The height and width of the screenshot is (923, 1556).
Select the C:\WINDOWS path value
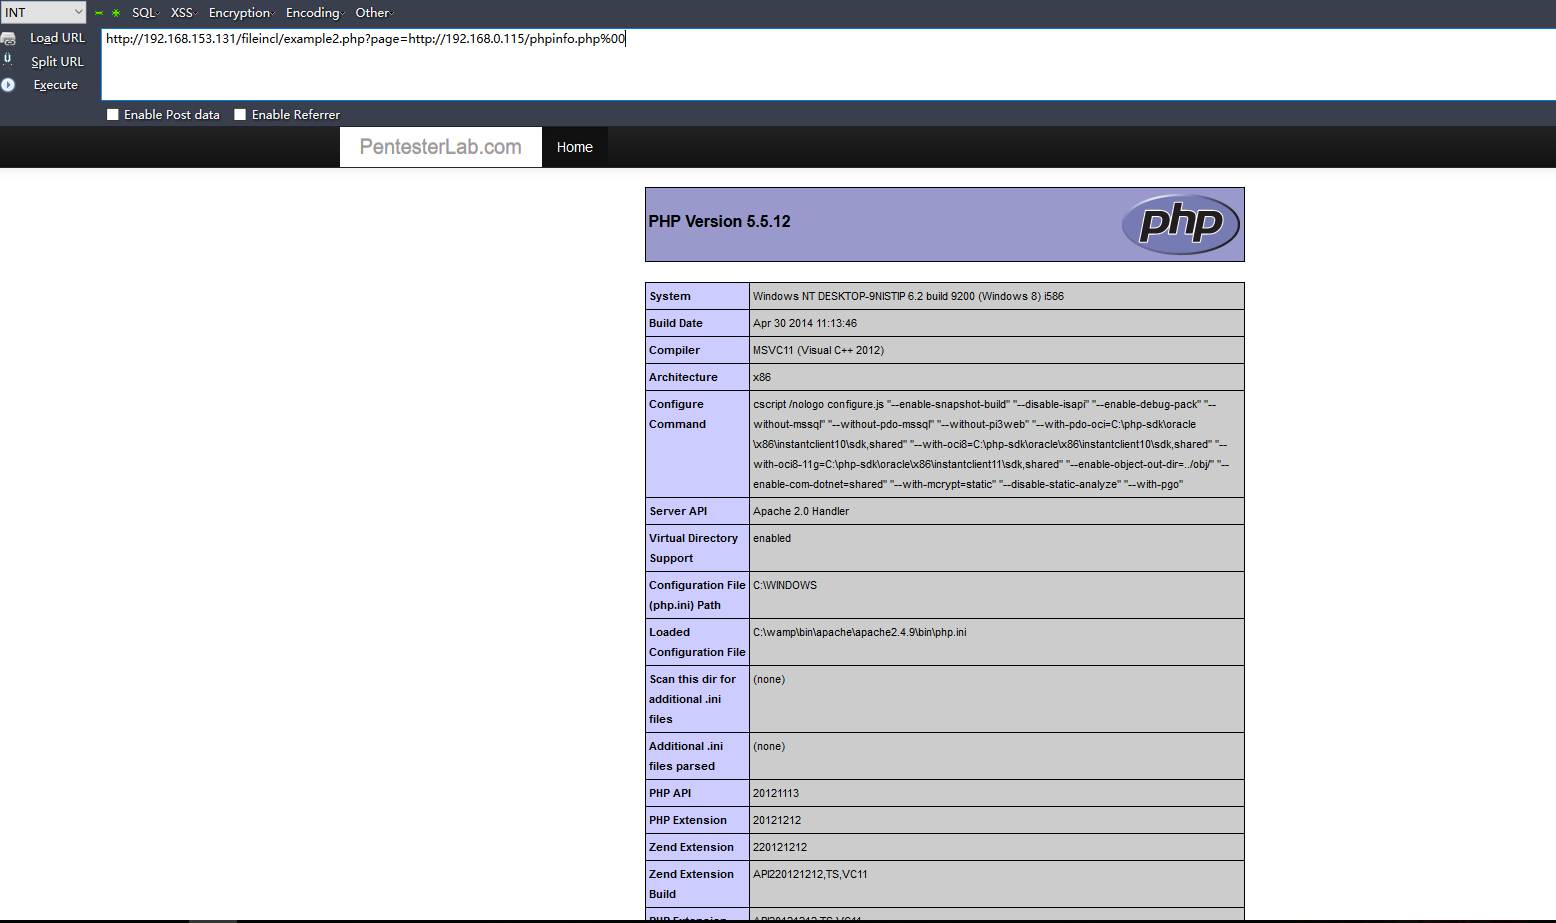pyautogui.click(x=785, y=585)
